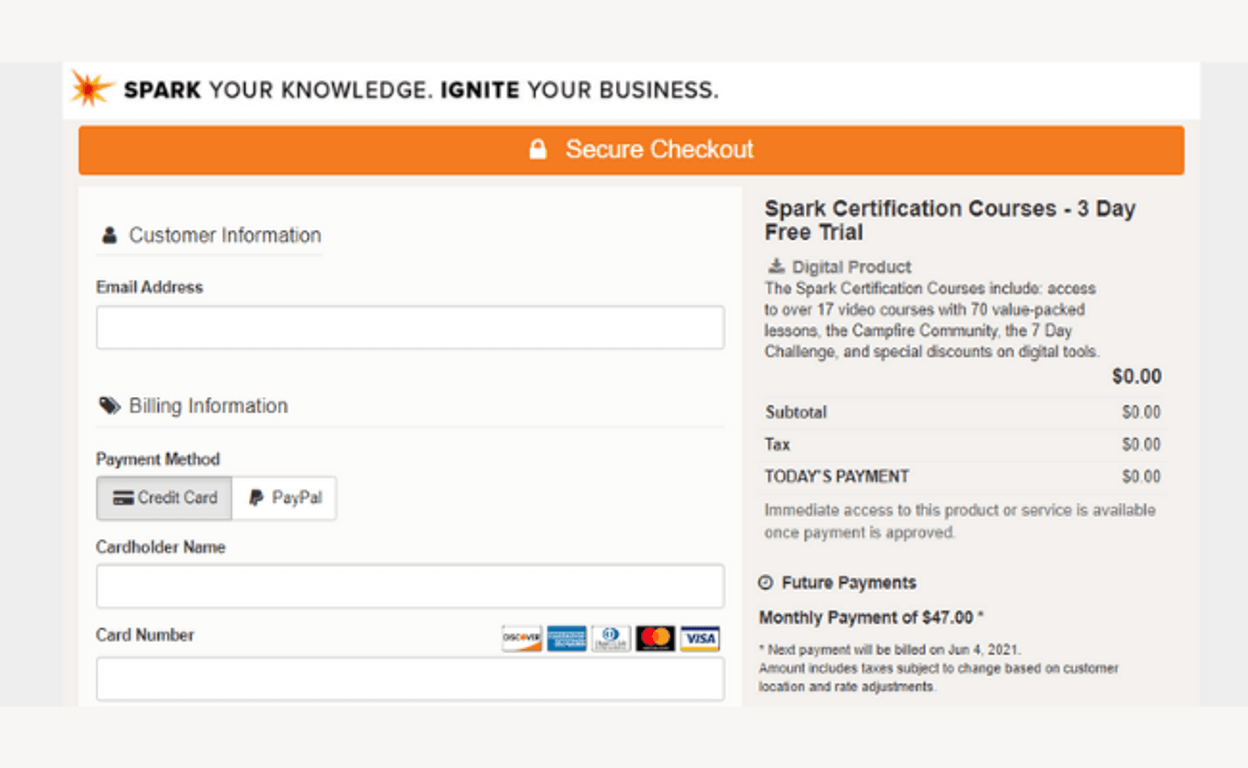Click the Secure Checkout banner text

(x=659, y=150)
